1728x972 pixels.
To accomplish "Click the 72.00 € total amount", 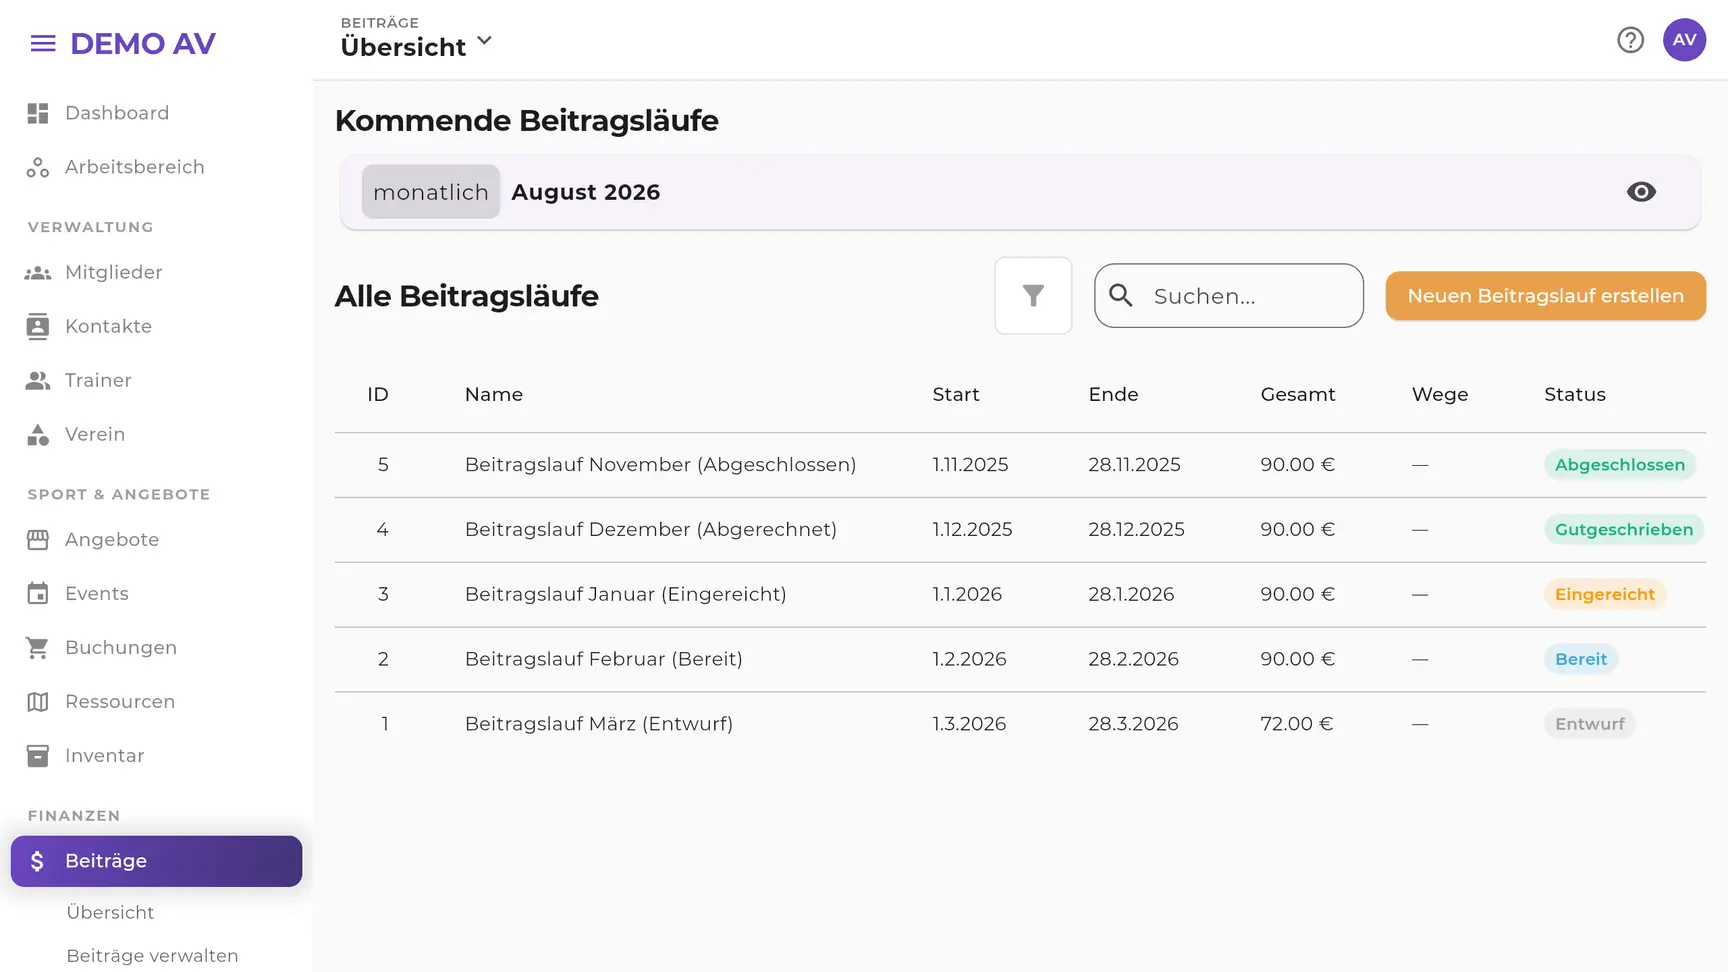I will point(1297,724).
